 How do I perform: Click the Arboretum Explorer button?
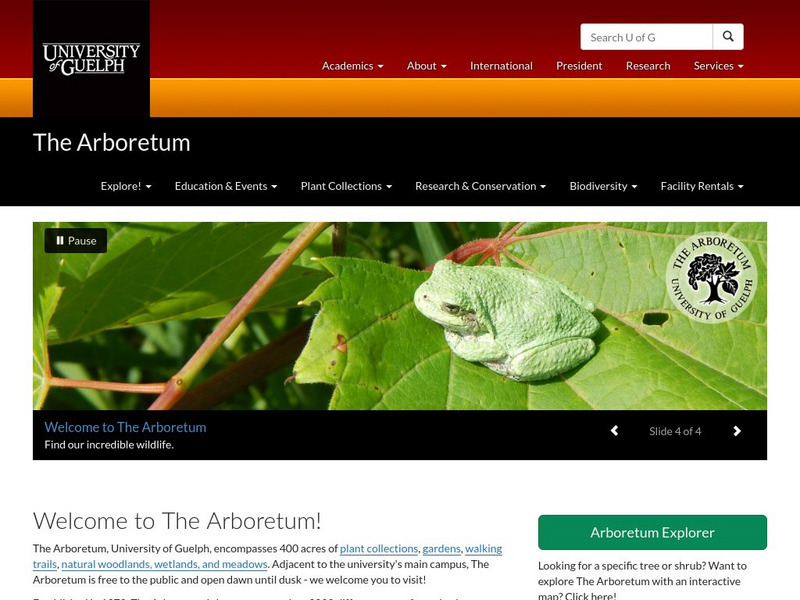(653, 532)
